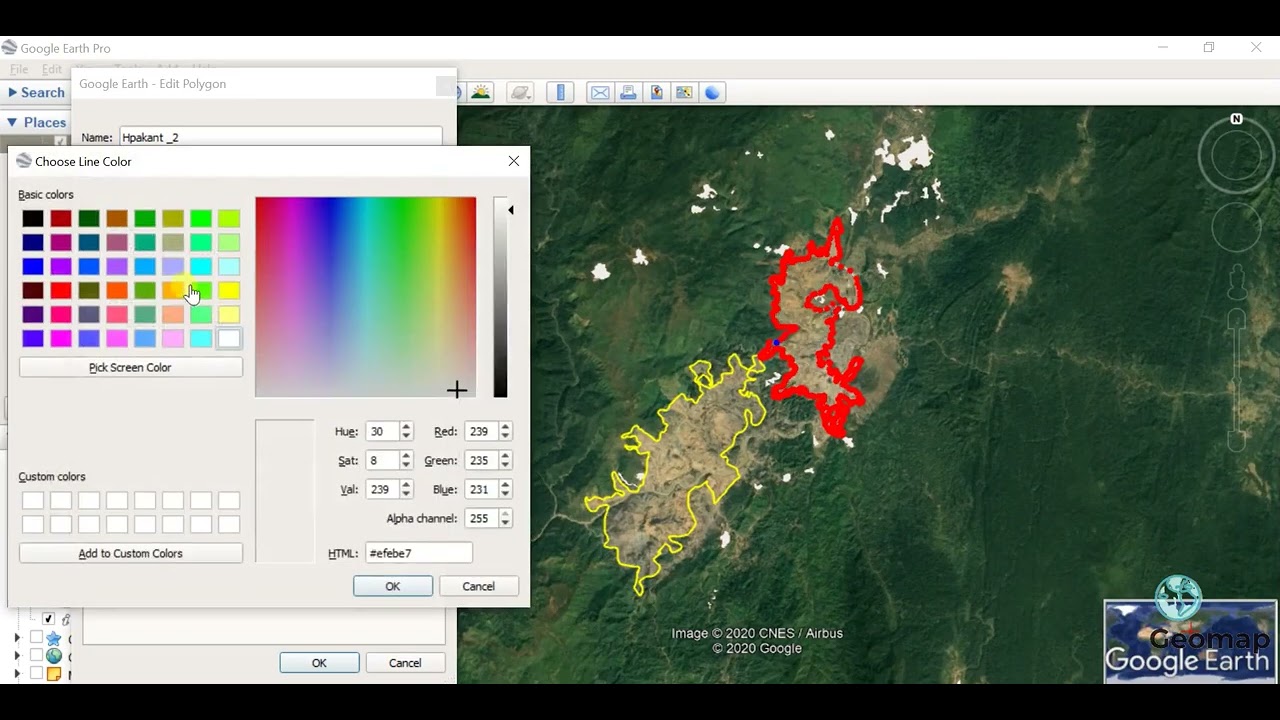Viewport: 1280px width, 720px height.
Task: Select the white basic color swatch
Action: pyautogui.click(x=229, y=338)
